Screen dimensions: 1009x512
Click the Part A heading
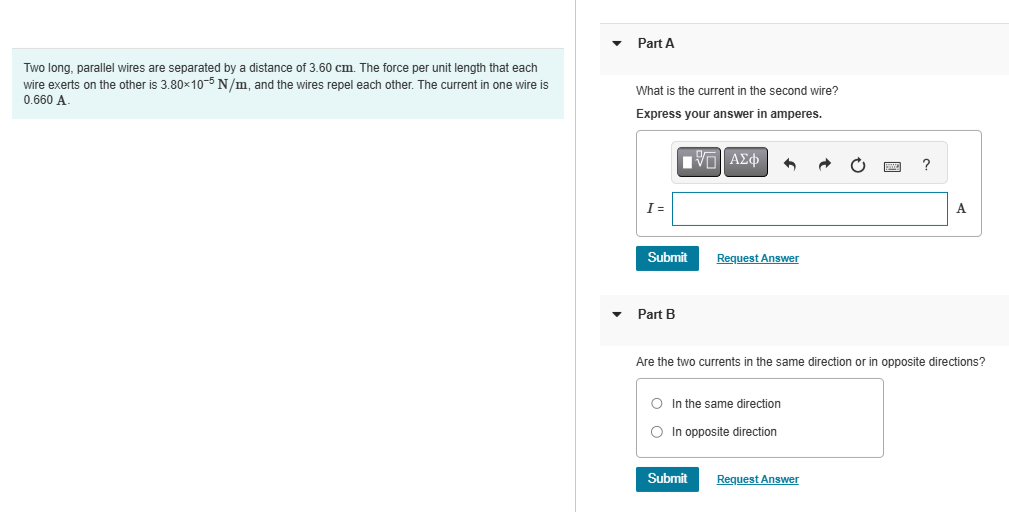click(x=656, y=43)
